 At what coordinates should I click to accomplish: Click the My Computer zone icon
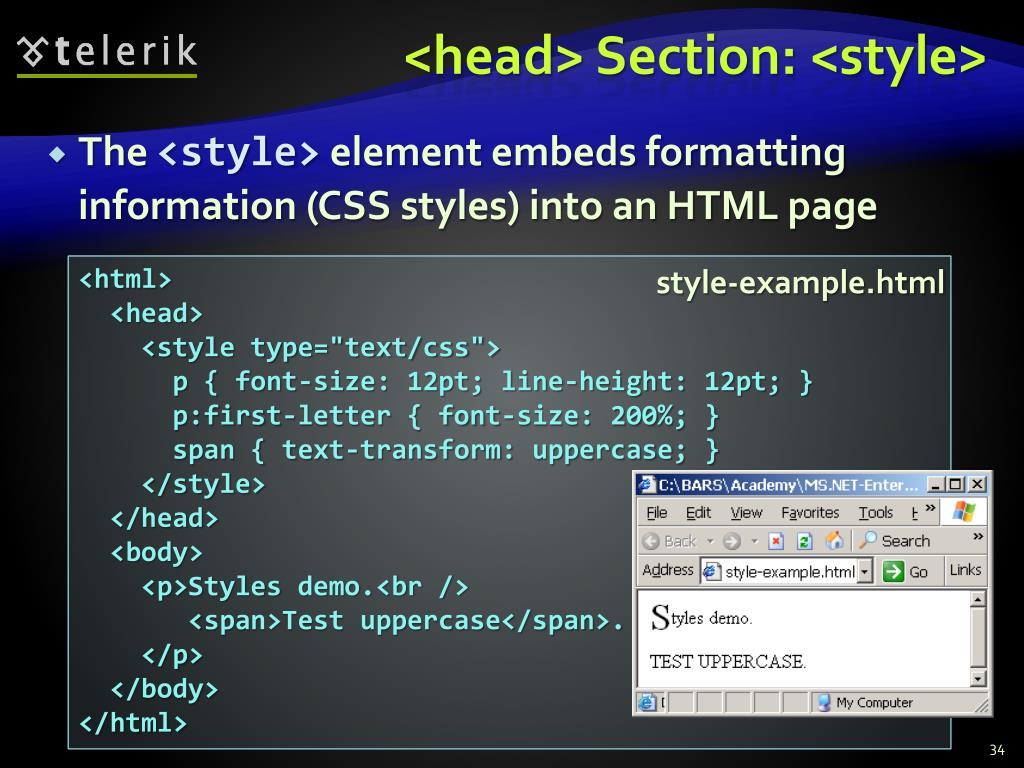click(x=824, y=702)
